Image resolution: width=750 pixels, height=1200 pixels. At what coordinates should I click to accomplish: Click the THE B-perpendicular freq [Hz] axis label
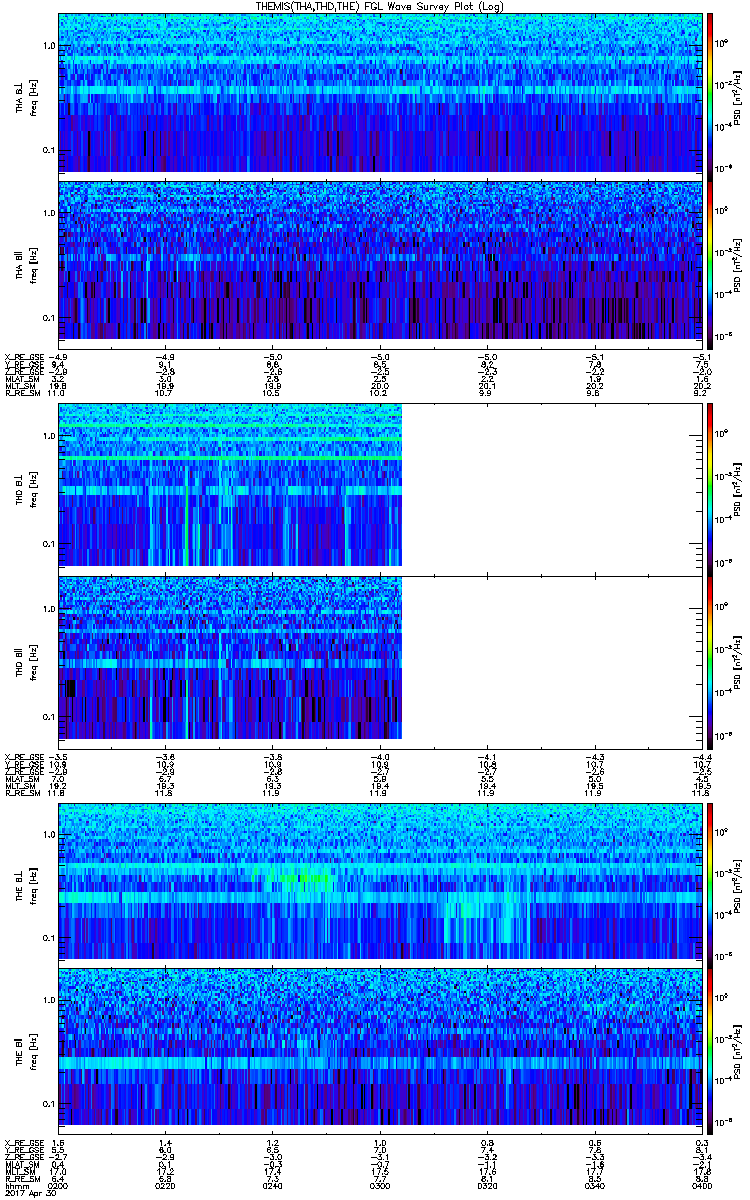tap(31, 880)
